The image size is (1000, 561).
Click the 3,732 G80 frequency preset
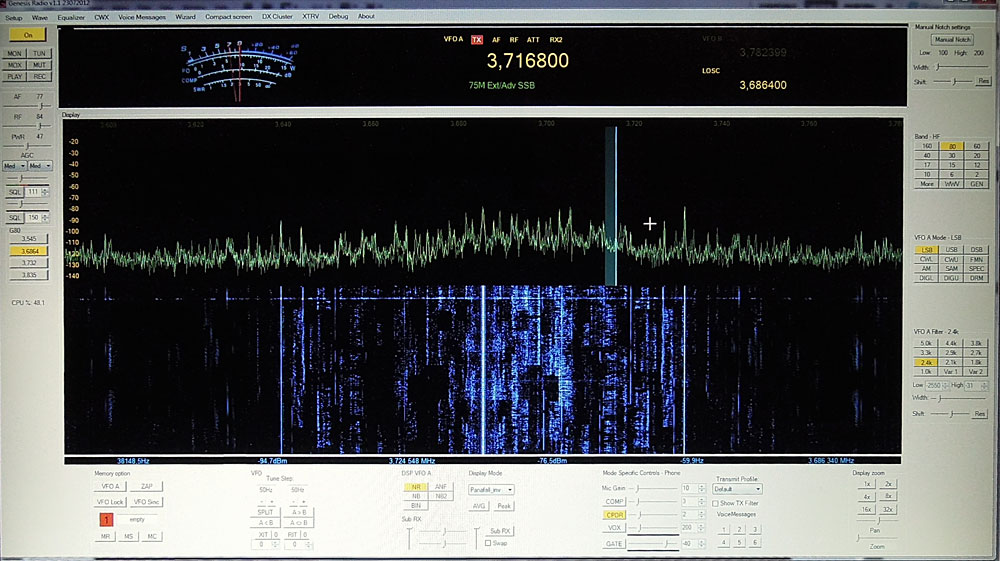[29, 262]
